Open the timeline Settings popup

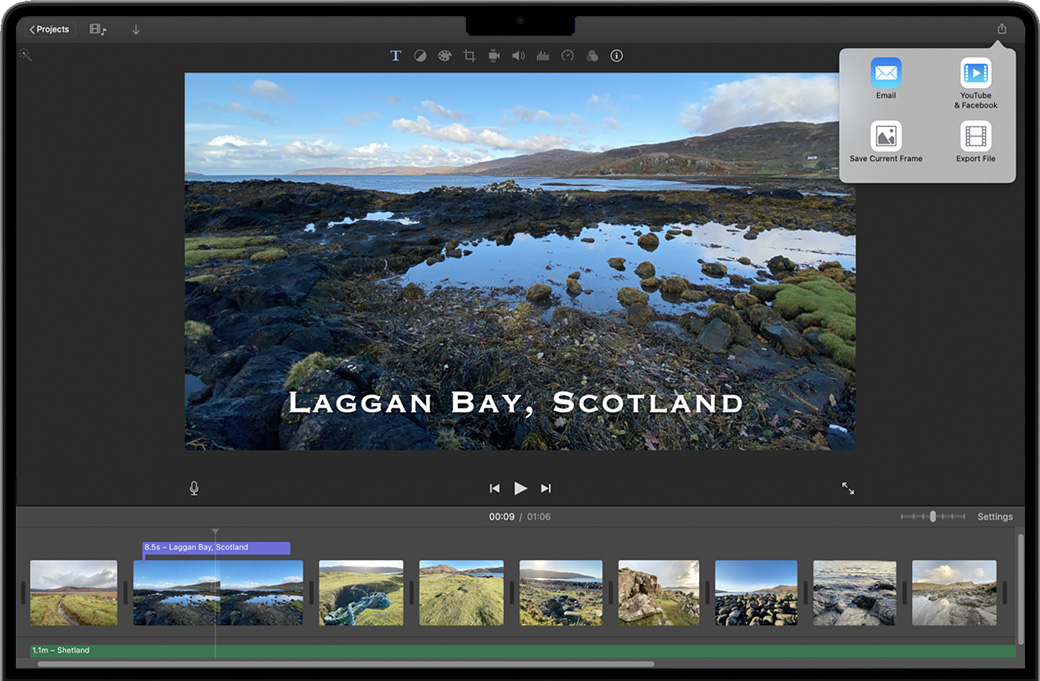(994, 517)
